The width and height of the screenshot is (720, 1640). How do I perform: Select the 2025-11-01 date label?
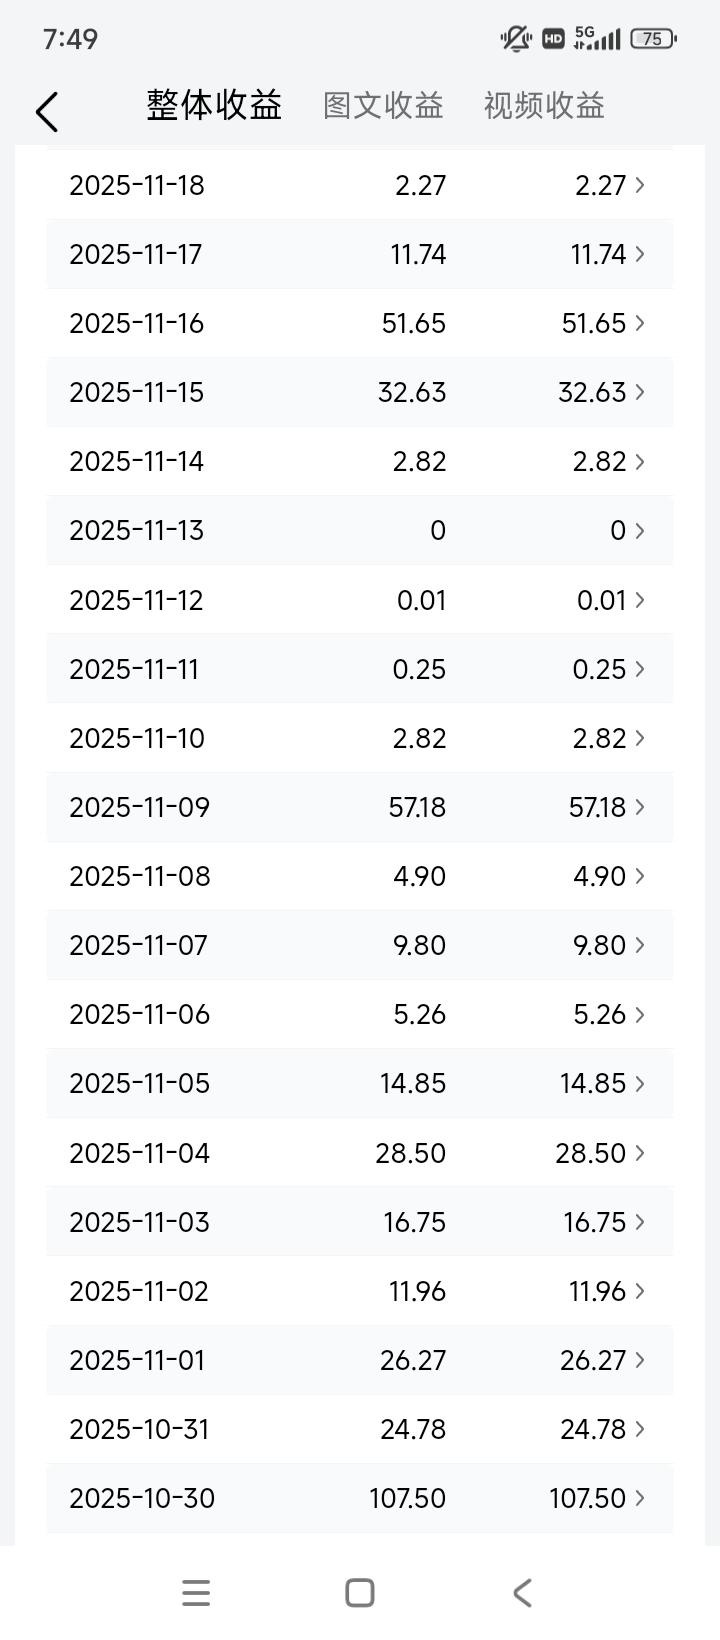tap(137, 1360)
